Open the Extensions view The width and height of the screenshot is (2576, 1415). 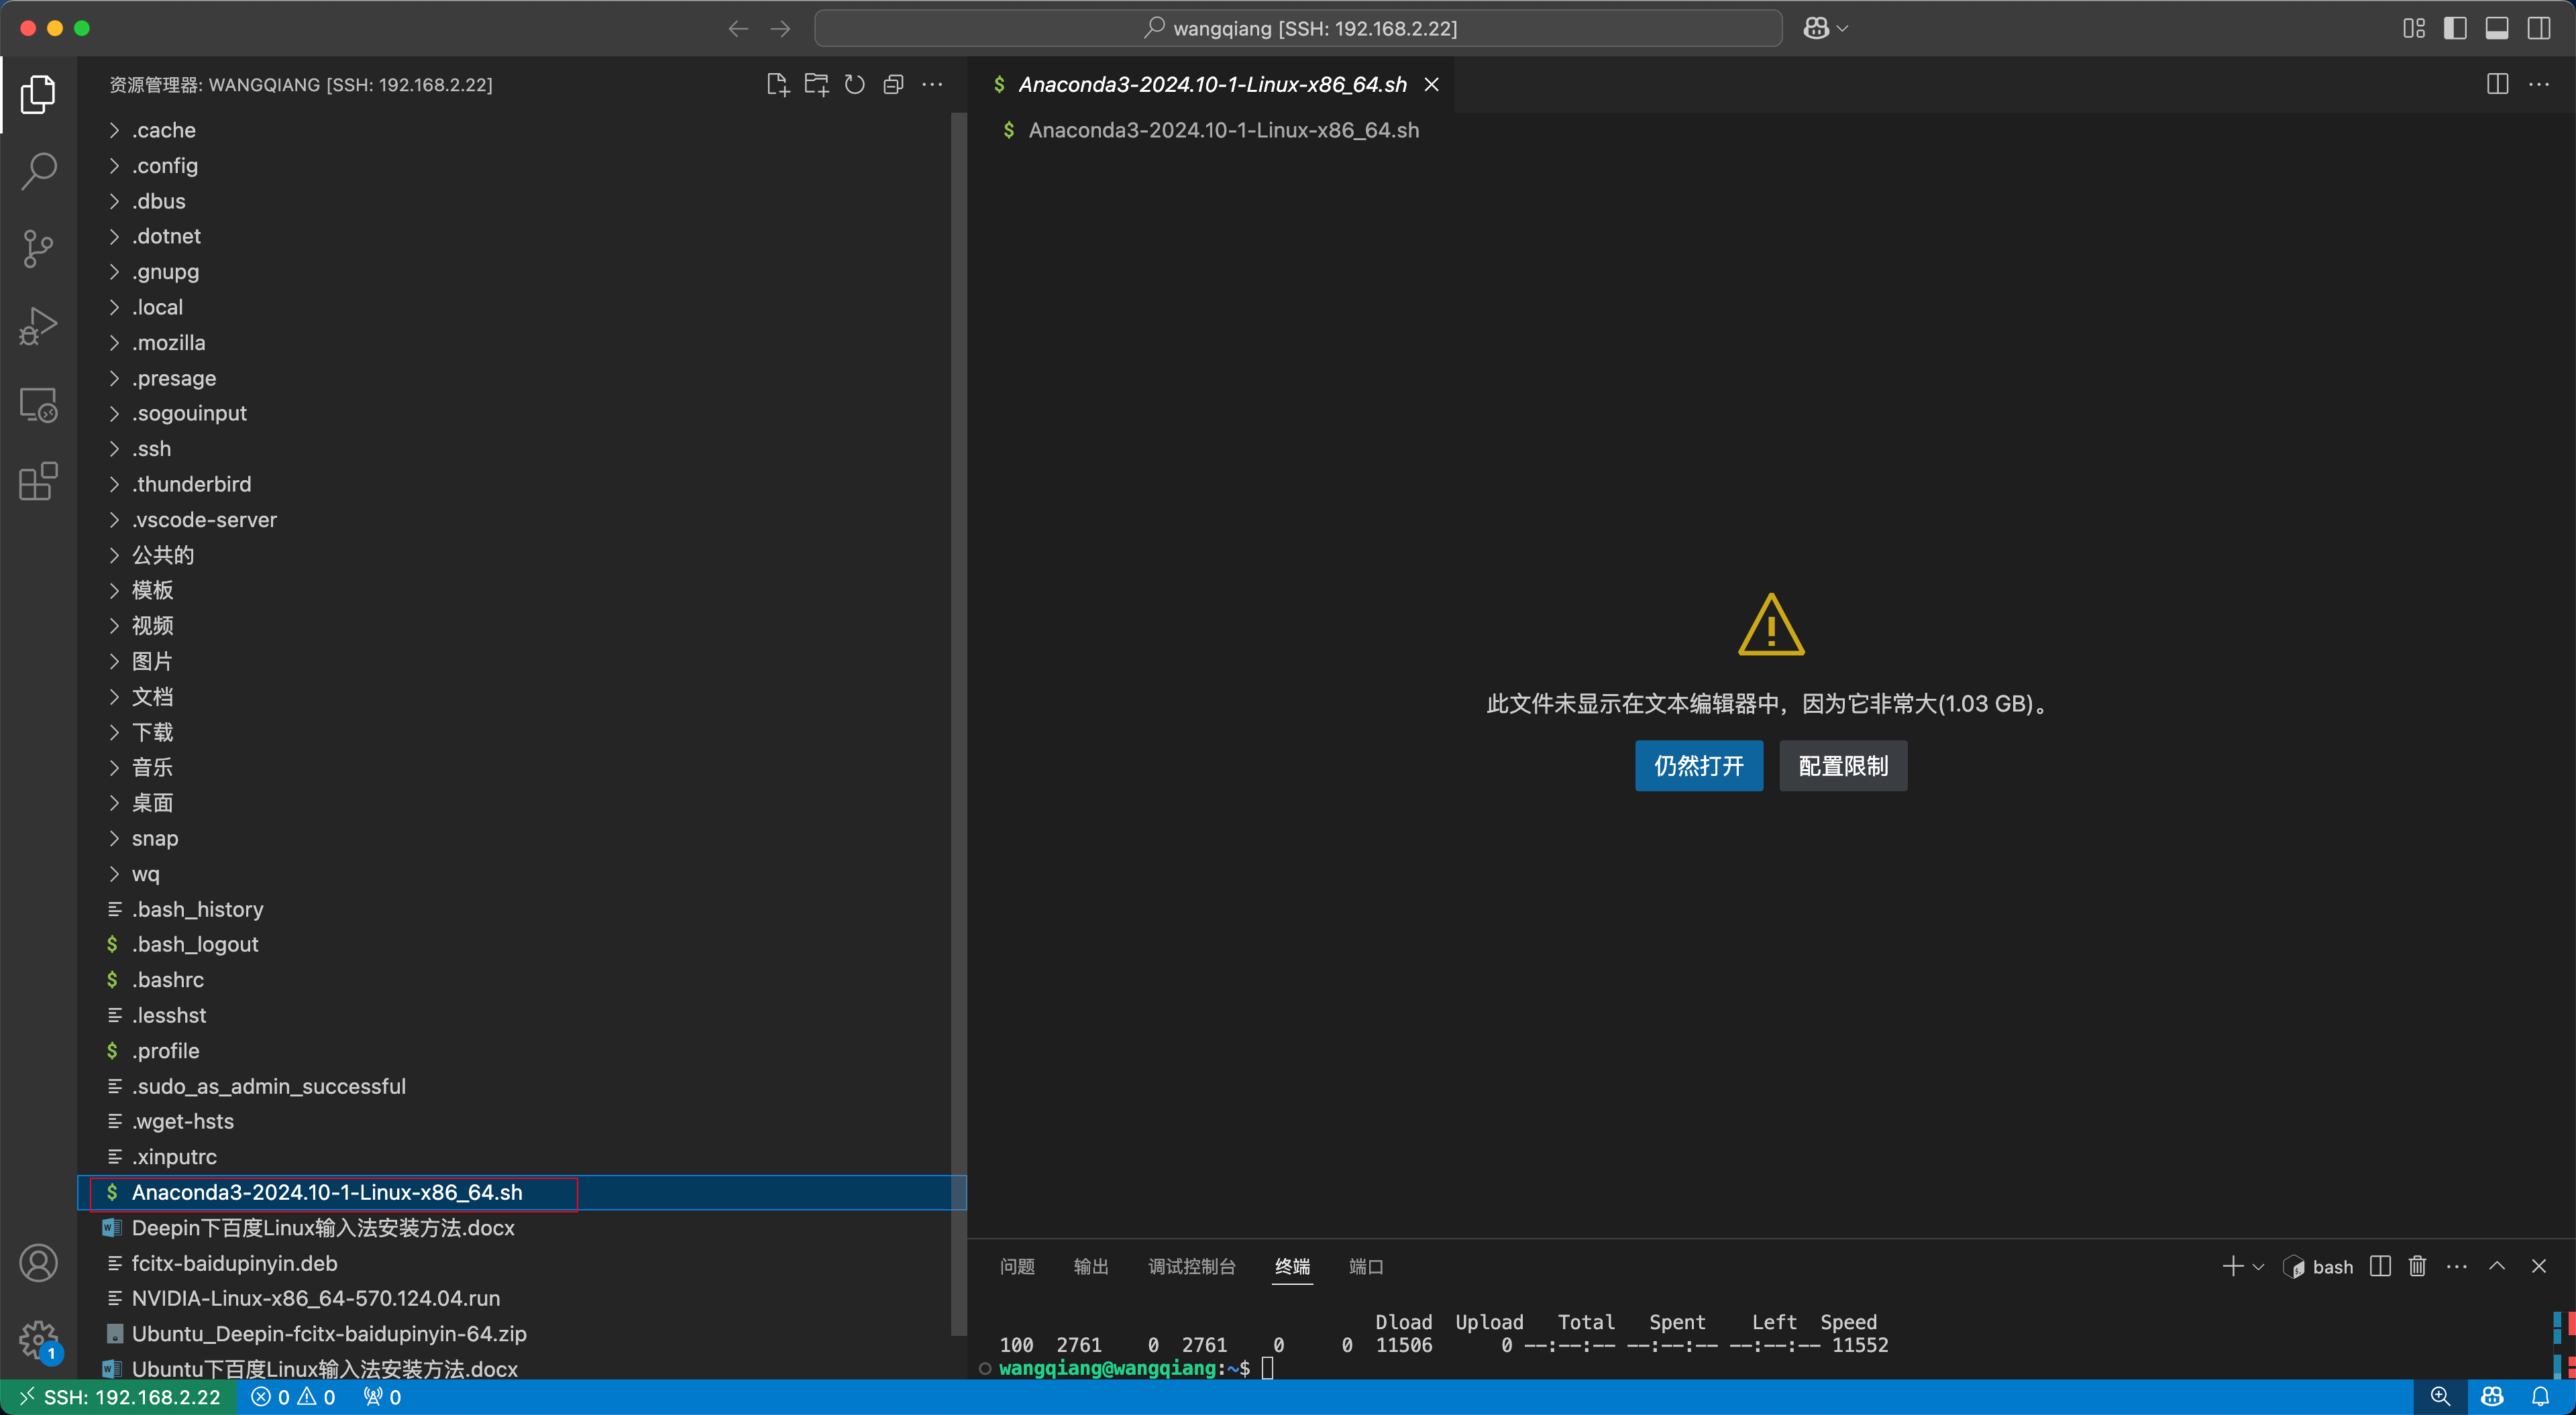(x=38, y=481)
